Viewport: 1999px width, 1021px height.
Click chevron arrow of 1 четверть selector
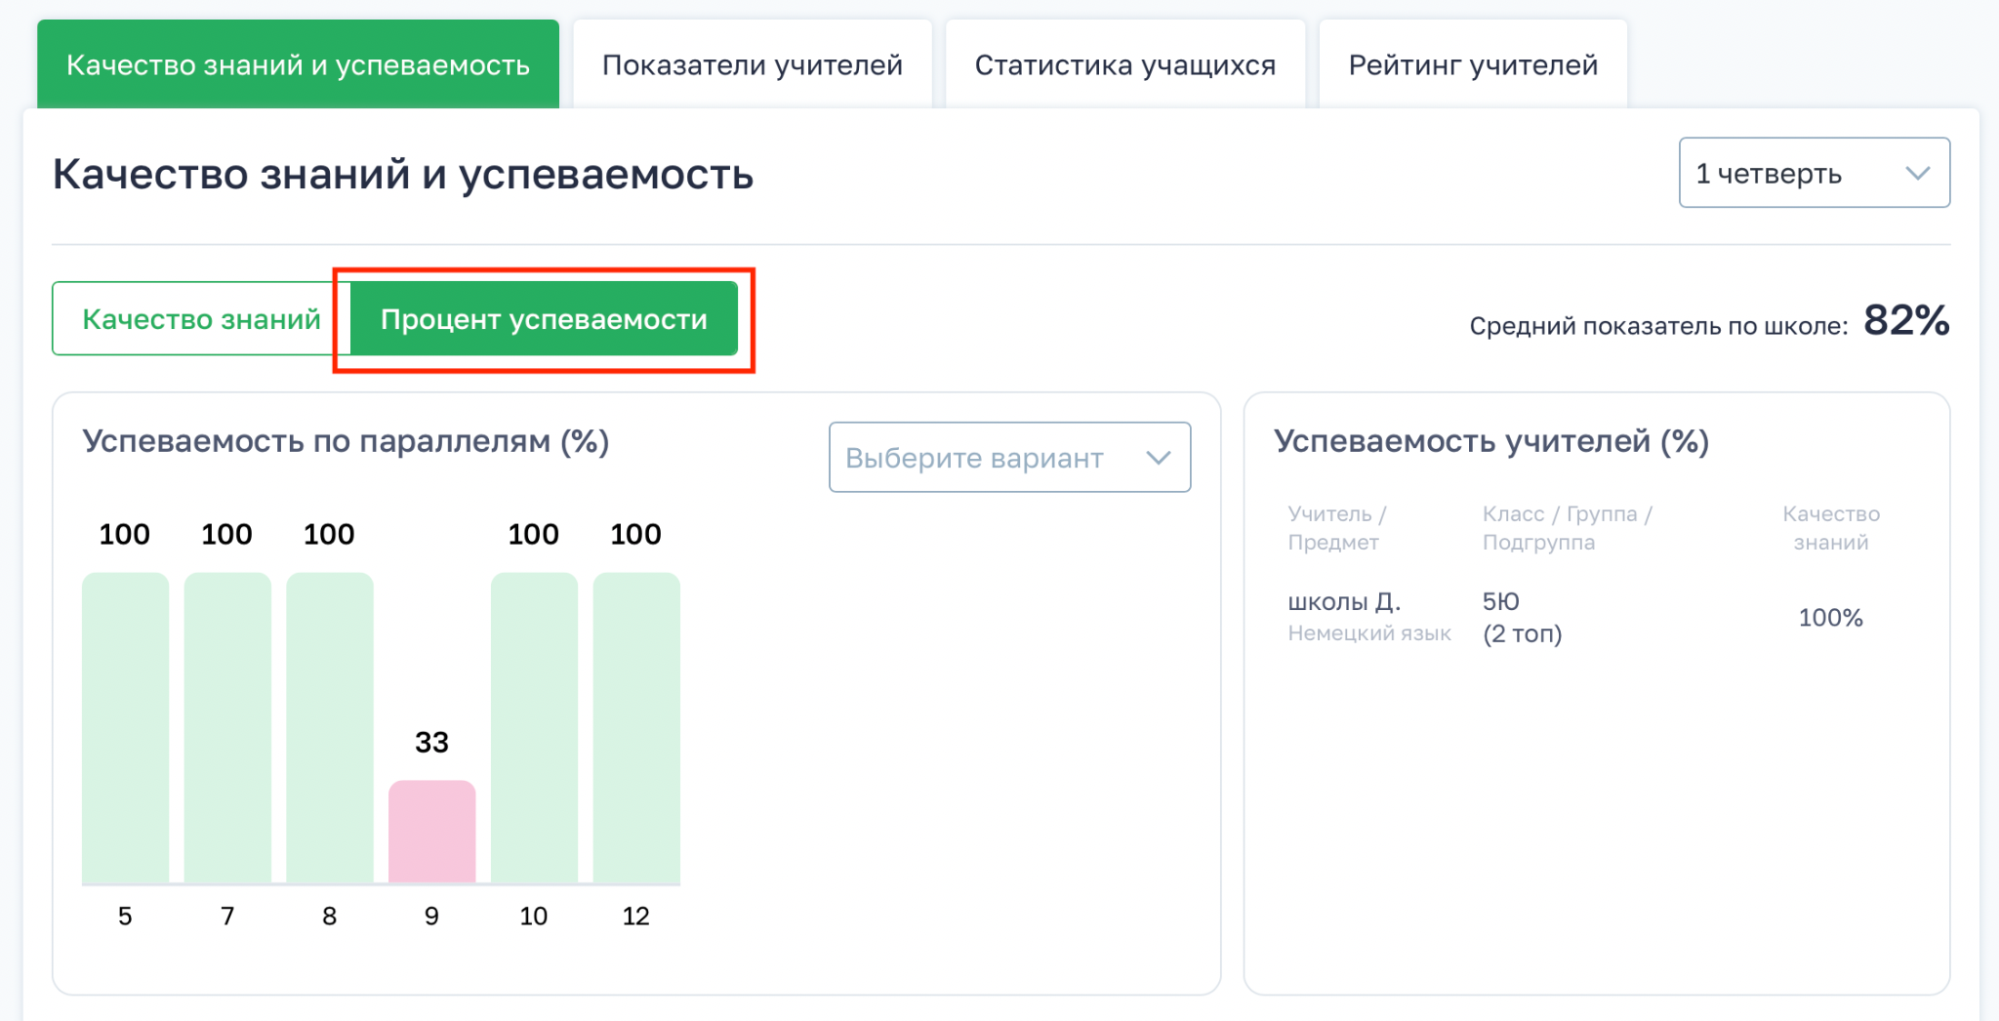coord(1917,173)
